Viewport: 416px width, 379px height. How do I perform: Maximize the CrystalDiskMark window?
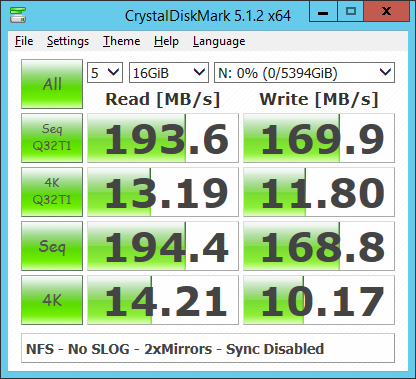click(350, 11)
